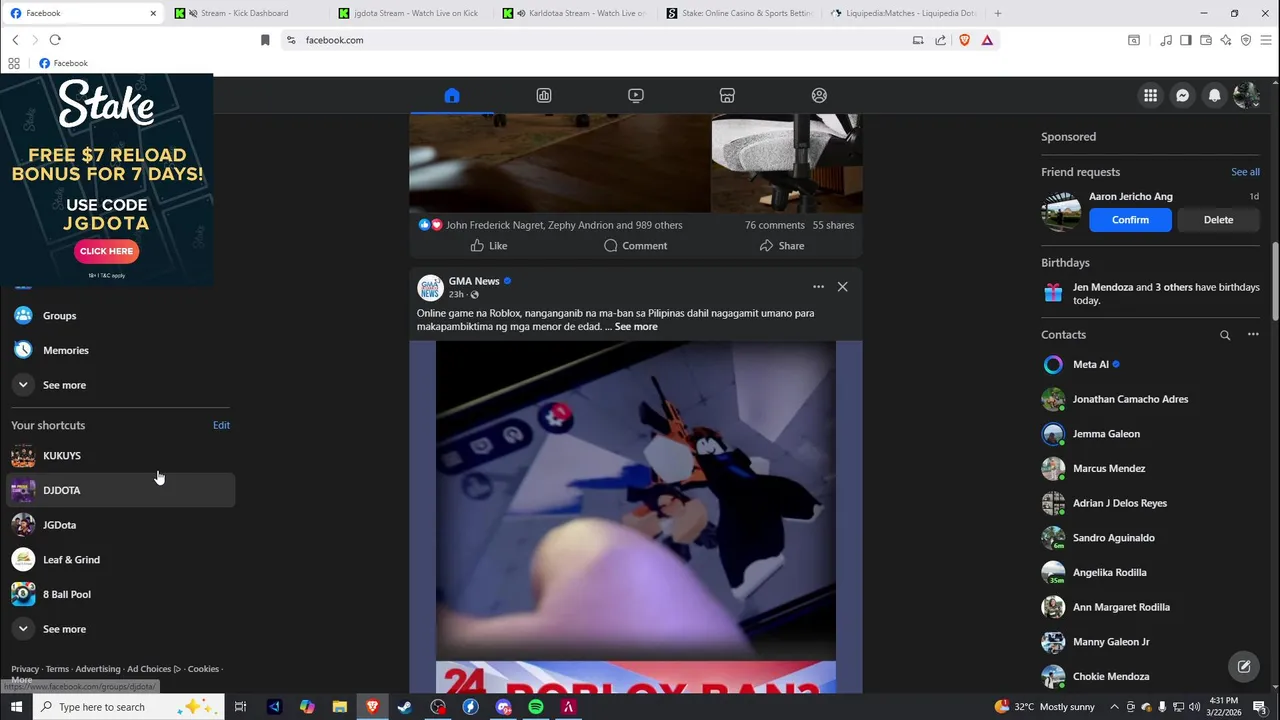
Task: Open the Roblox video thumbnail in post
Action: [x=635, y=517]
